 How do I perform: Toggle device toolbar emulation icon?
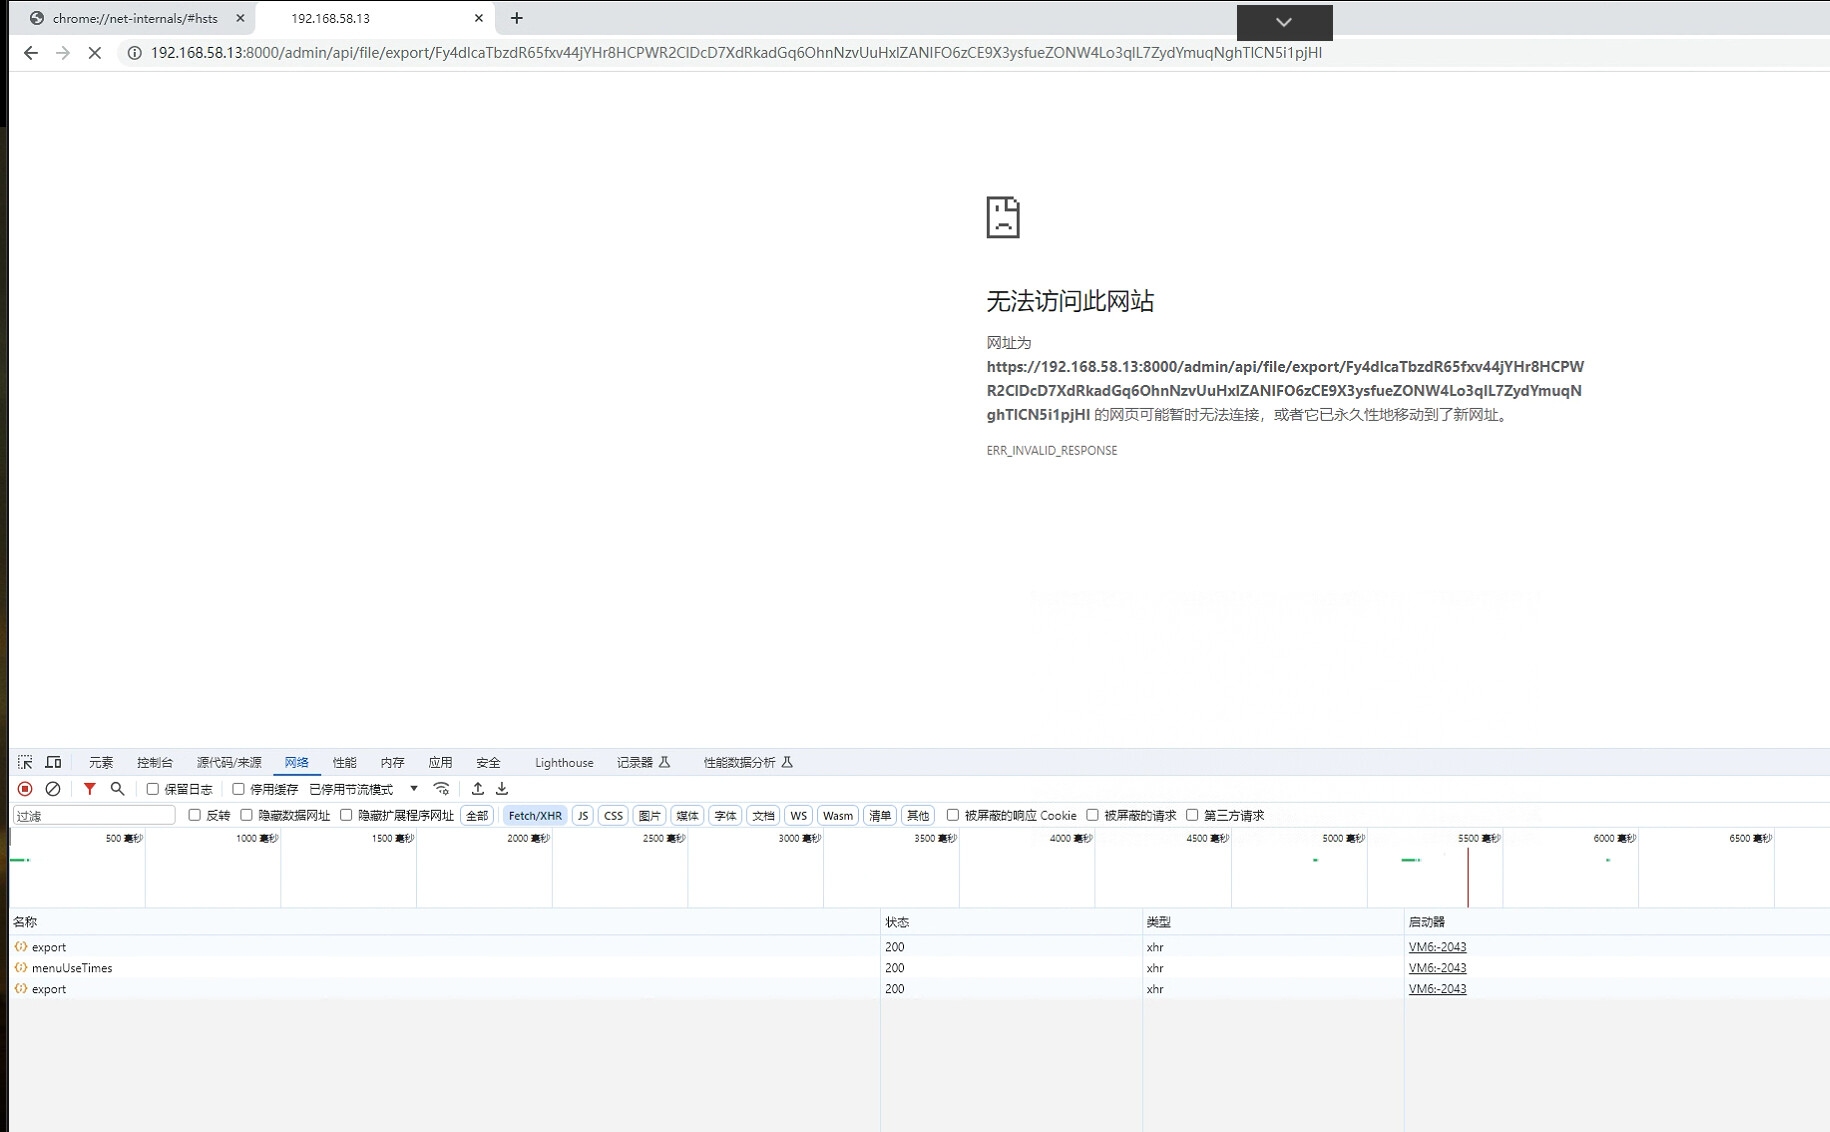53,762
